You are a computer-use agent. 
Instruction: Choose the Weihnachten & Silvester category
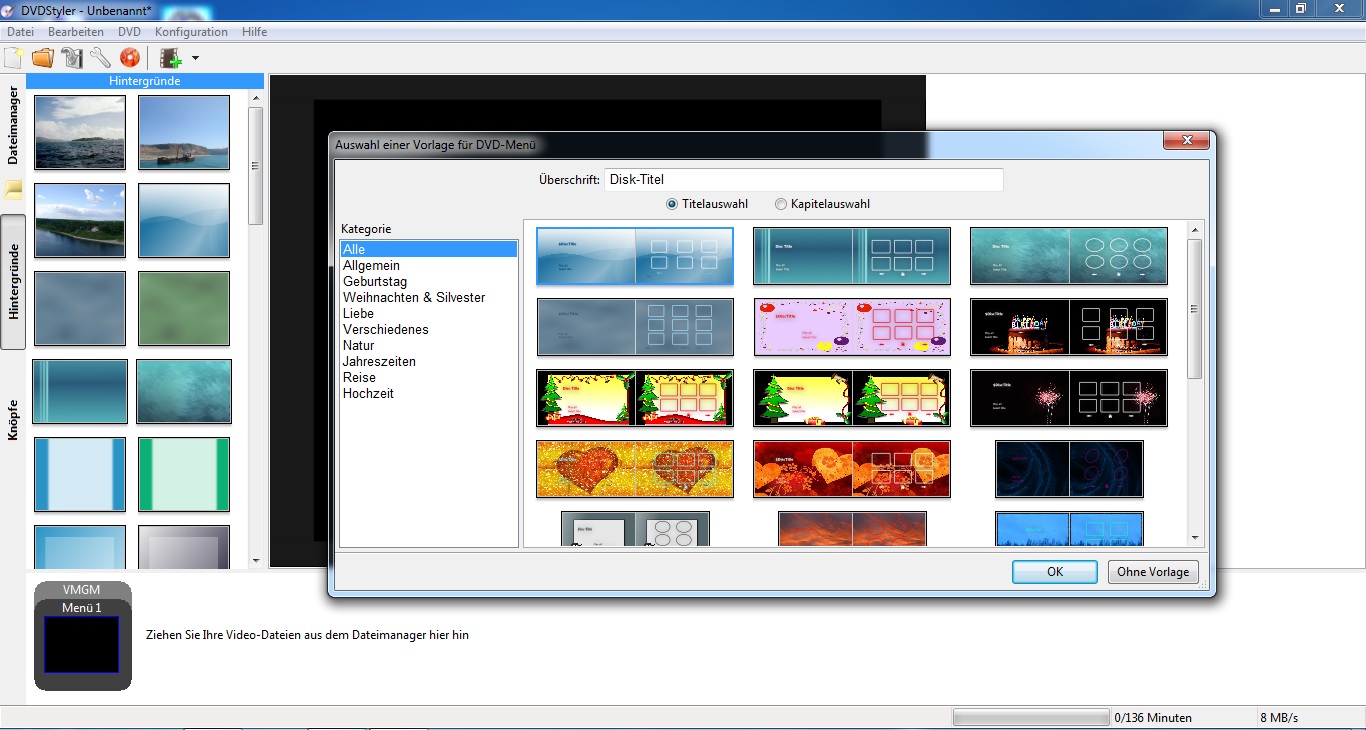pyautogui.click(x=414, y=297)
